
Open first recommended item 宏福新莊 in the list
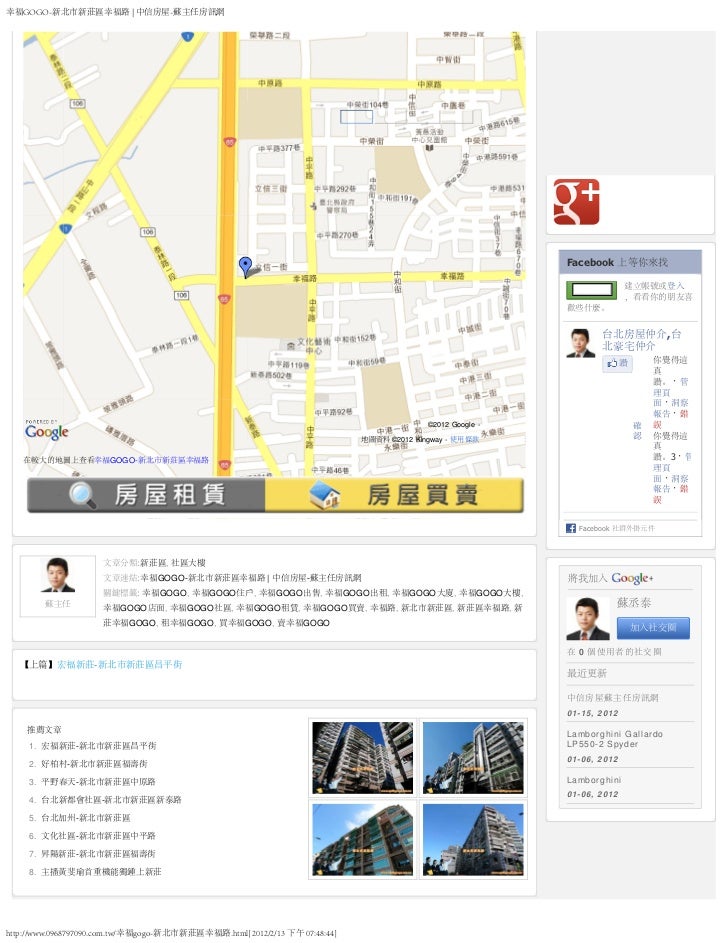99,746
